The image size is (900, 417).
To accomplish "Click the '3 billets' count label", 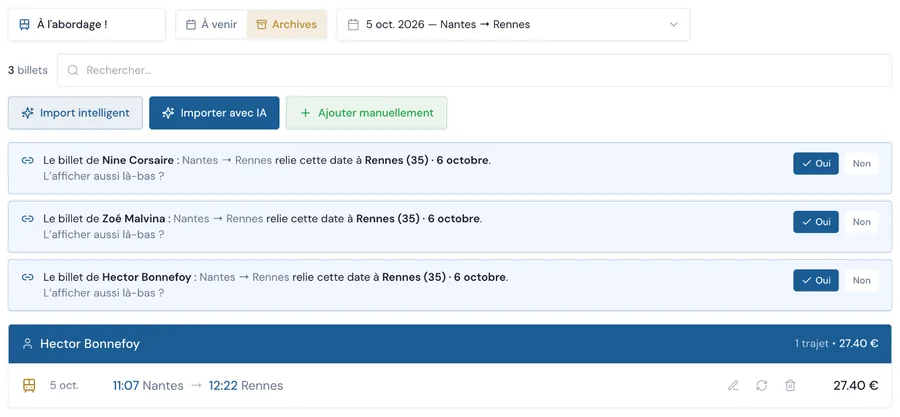I will click(28, 71).
